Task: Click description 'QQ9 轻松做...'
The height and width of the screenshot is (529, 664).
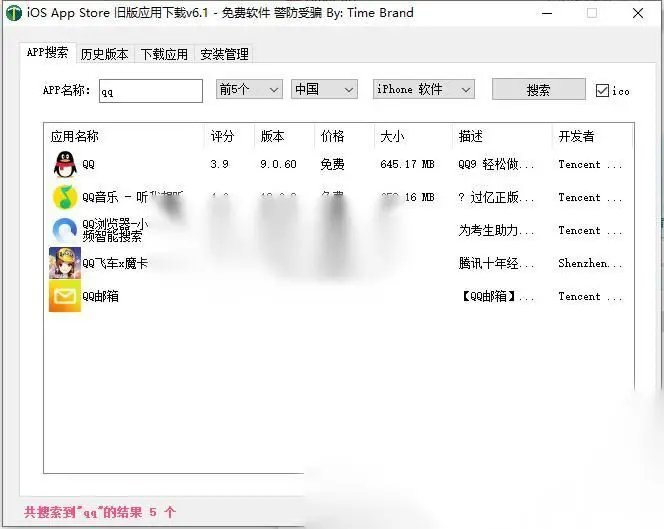Action: [x=496, y=164]
